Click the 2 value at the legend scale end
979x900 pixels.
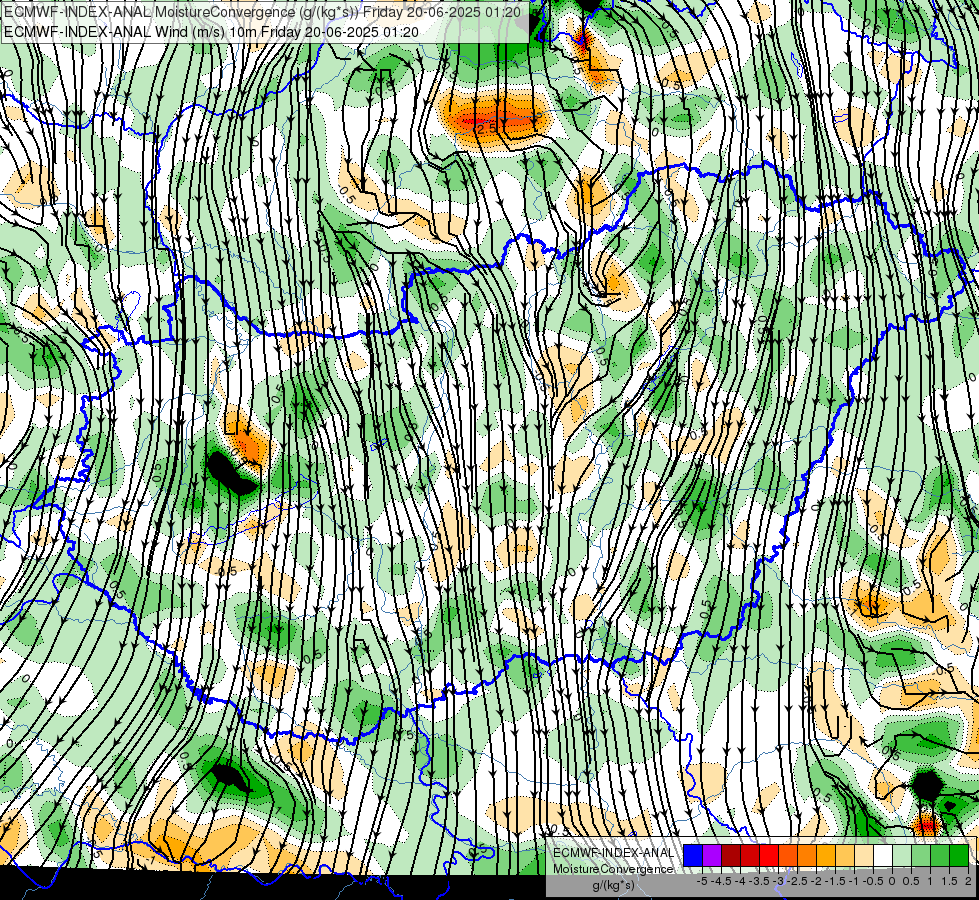tap(968, 881)
